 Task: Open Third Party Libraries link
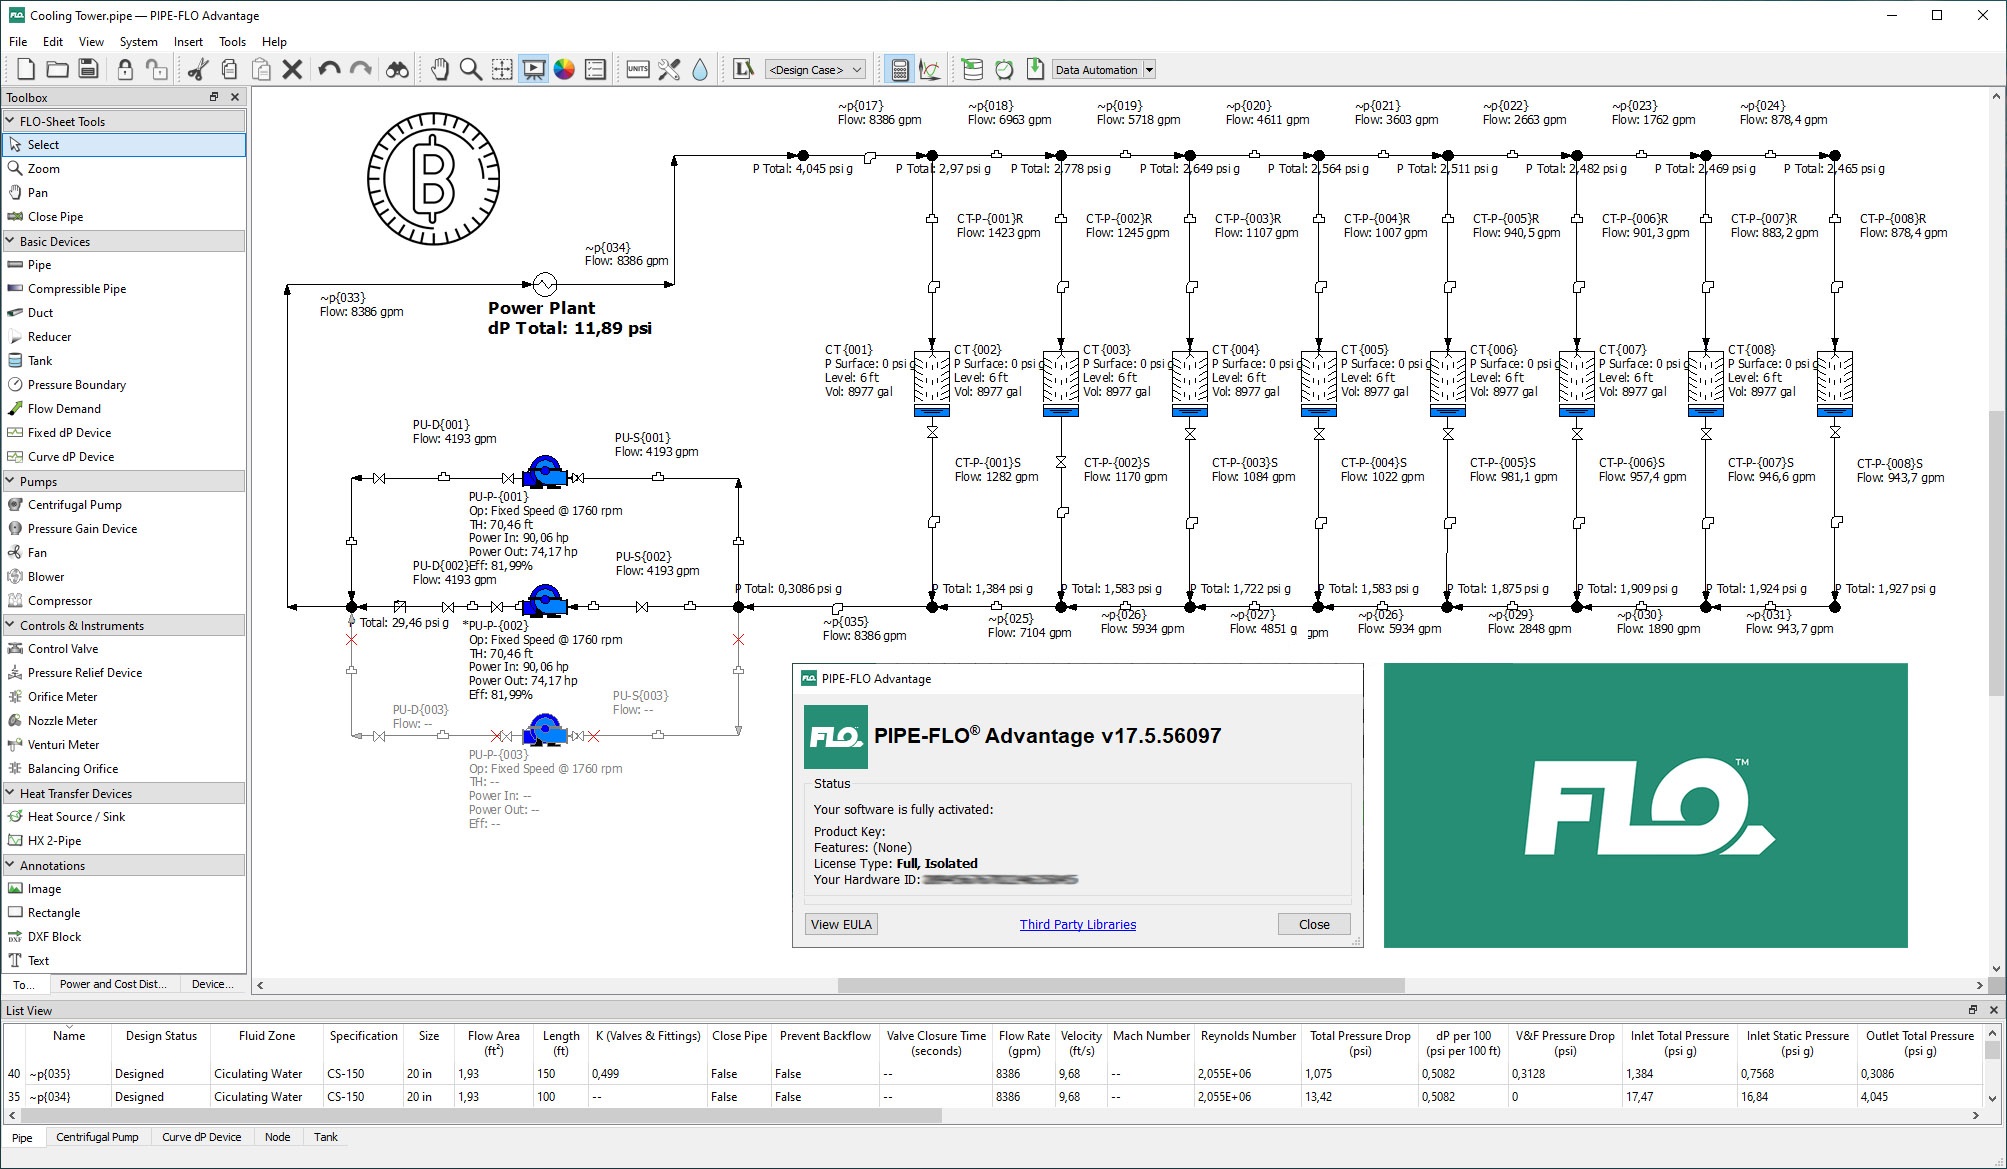(1077, 924)
